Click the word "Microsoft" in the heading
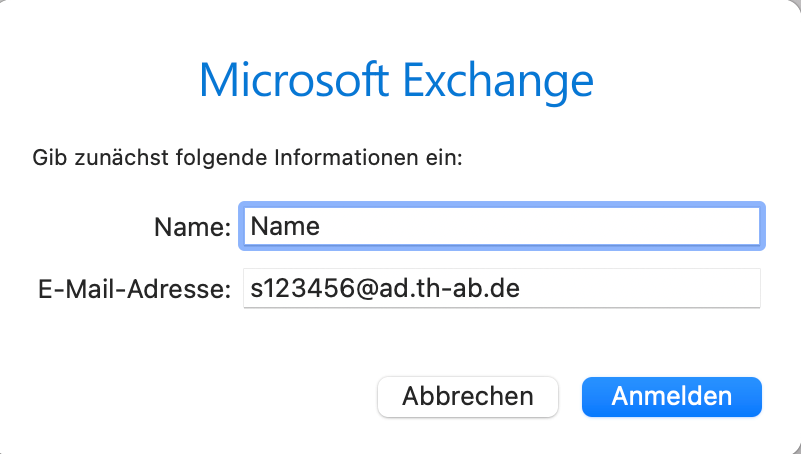This screenshot has width=801, height=454. pyautogui.click(x=294, y=80)
